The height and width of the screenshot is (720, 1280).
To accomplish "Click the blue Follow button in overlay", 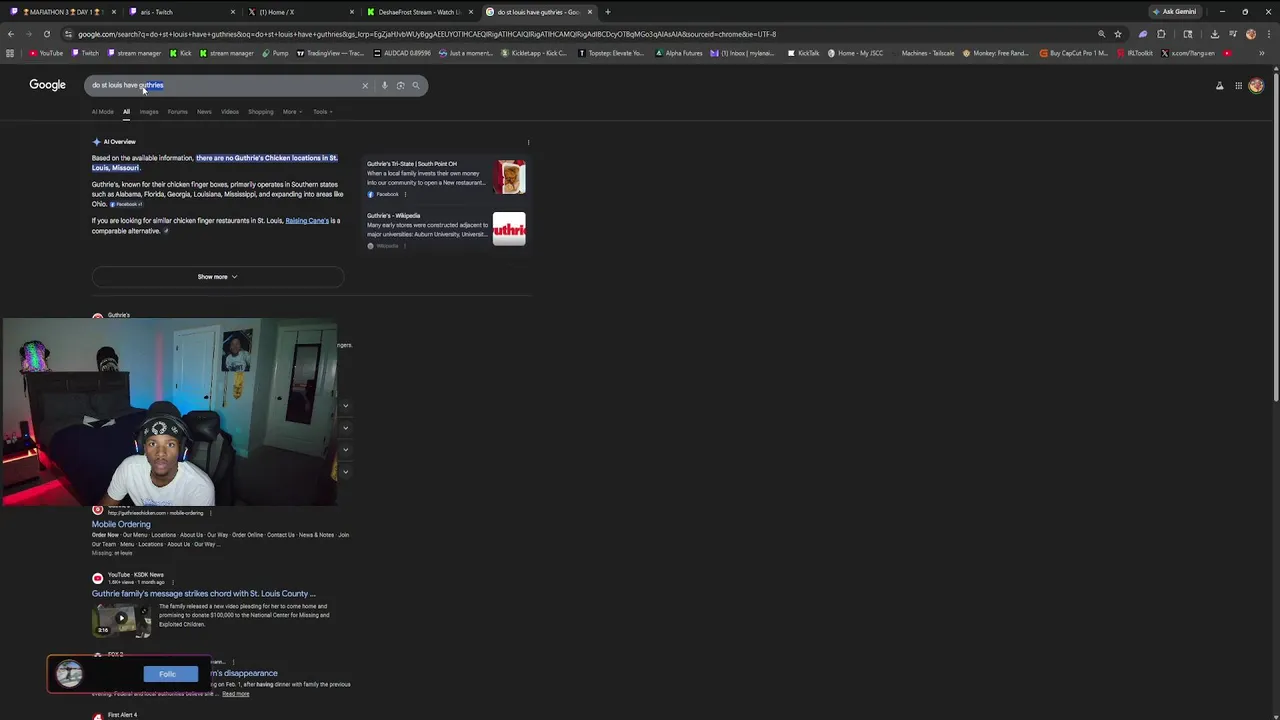I will 170,674.
